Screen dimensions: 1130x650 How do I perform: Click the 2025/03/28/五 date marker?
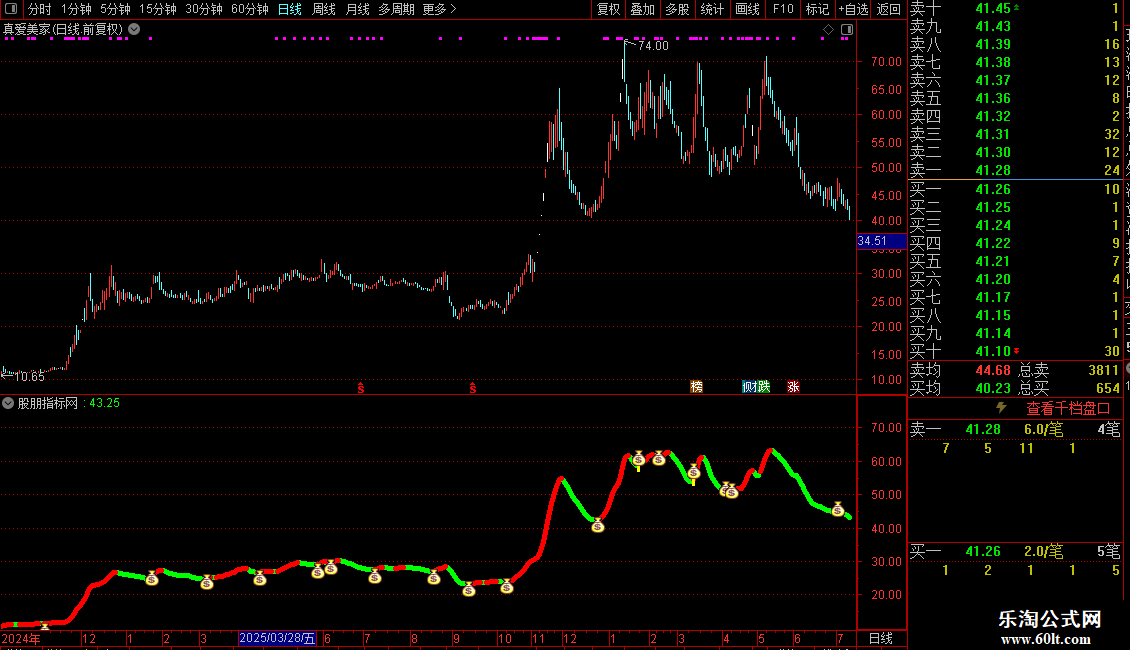point(277,638)
